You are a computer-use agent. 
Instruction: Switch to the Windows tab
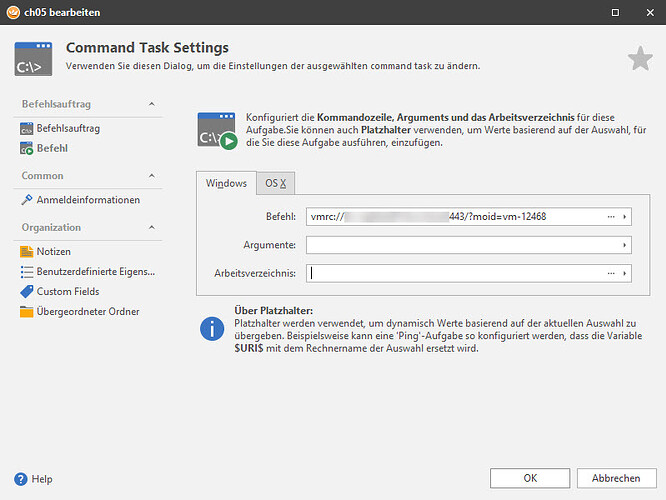[x=226, y=184]
